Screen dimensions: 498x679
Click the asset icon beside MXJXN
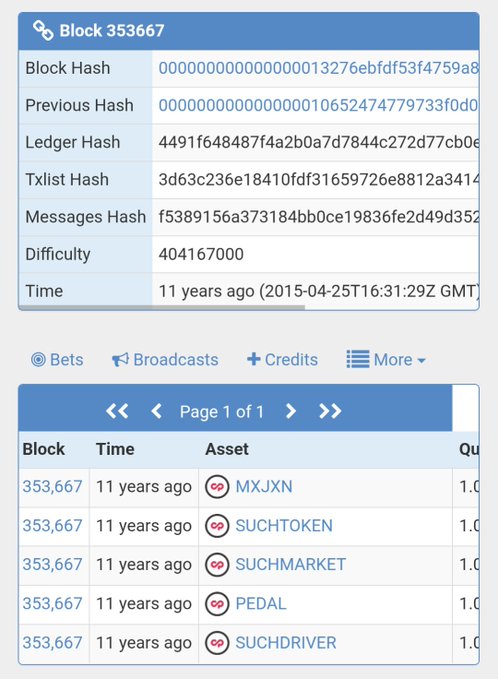[x=217, y=487]
